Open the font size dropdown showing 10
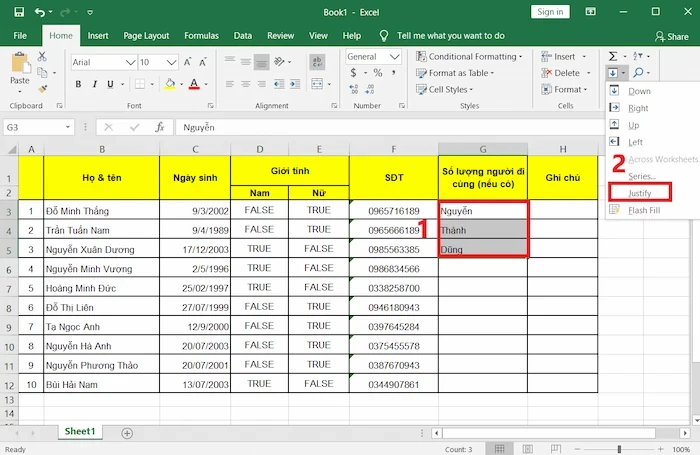The height and width of the screenshot is (455, 700). pos(171,62)
